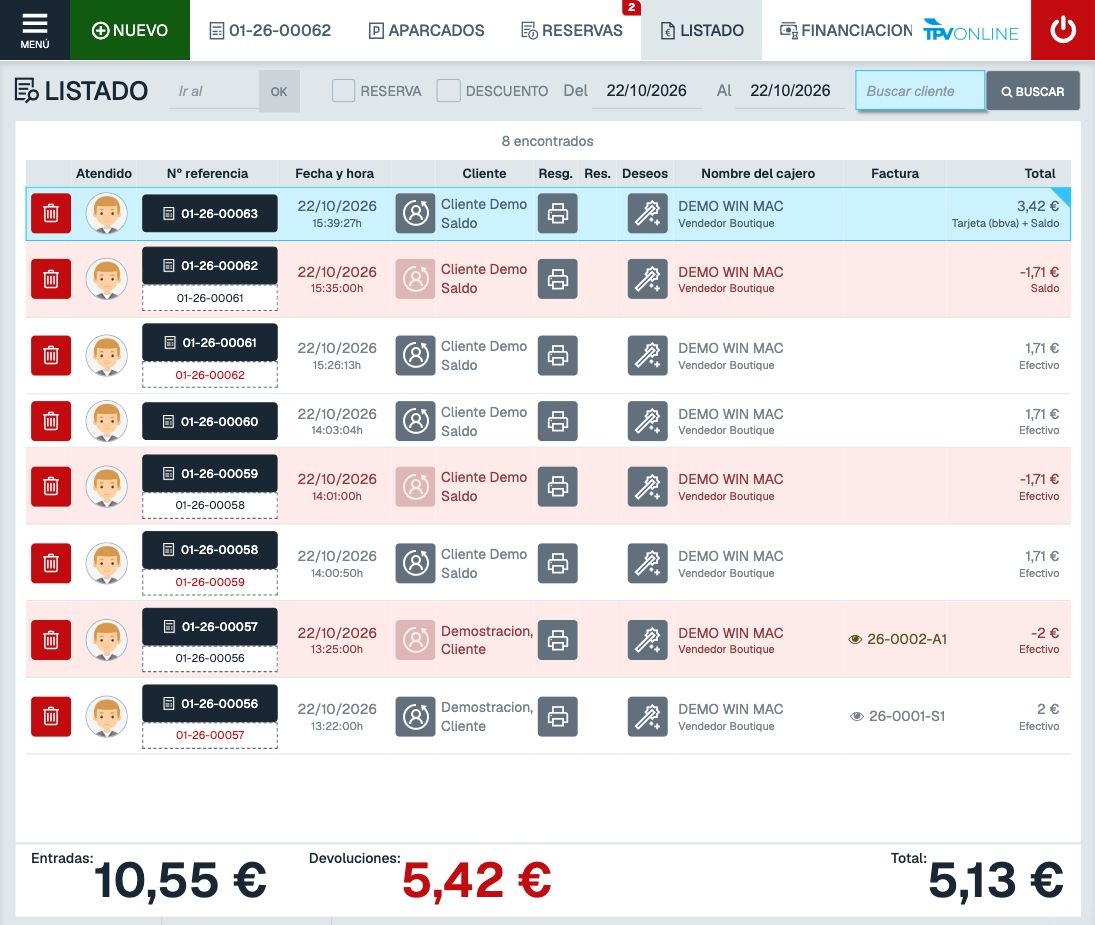Print receipt for the 14:00:50h ticket
The width and height of the screenshot is (1095, 925).
[557, 563]
